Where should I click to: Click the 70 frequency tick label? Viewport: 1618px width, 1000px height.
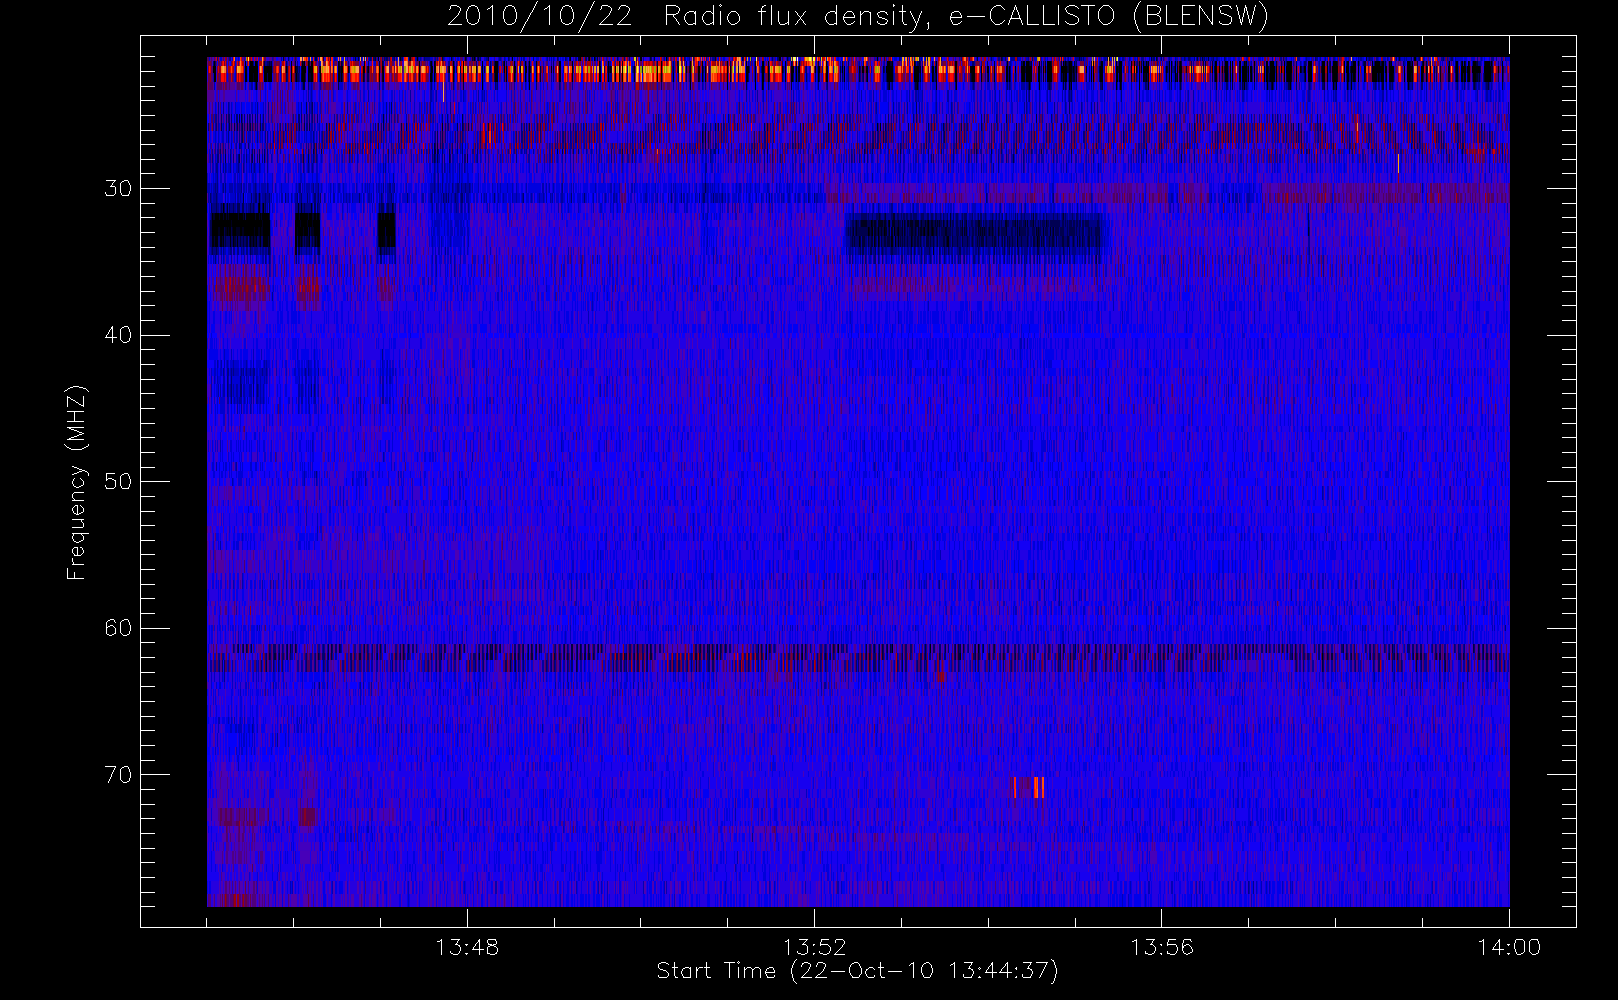point(118,774)
